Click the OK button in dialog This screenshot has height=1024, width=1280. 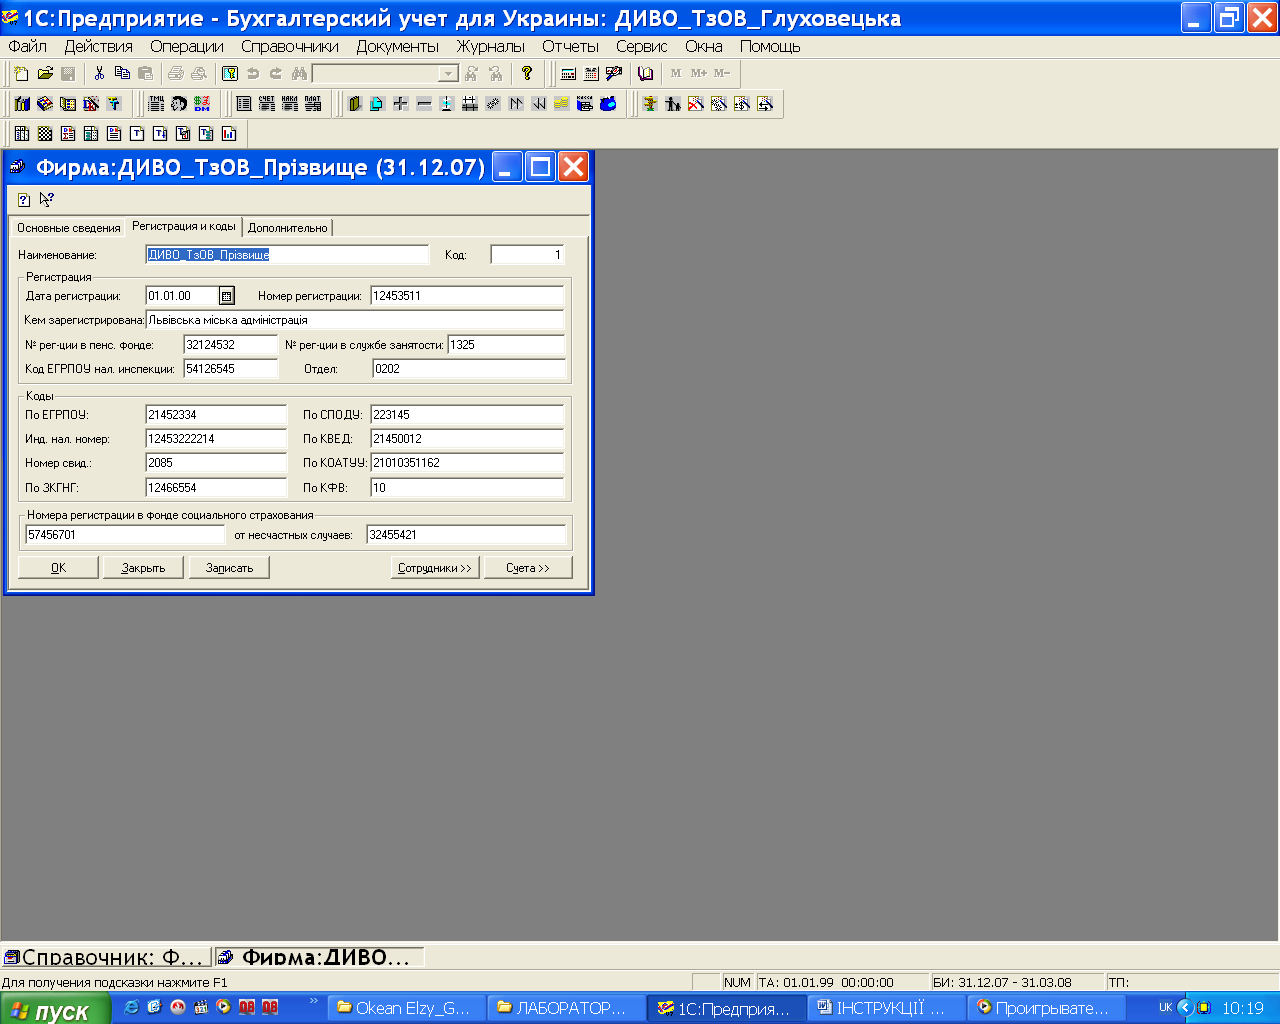click(59, 568)
